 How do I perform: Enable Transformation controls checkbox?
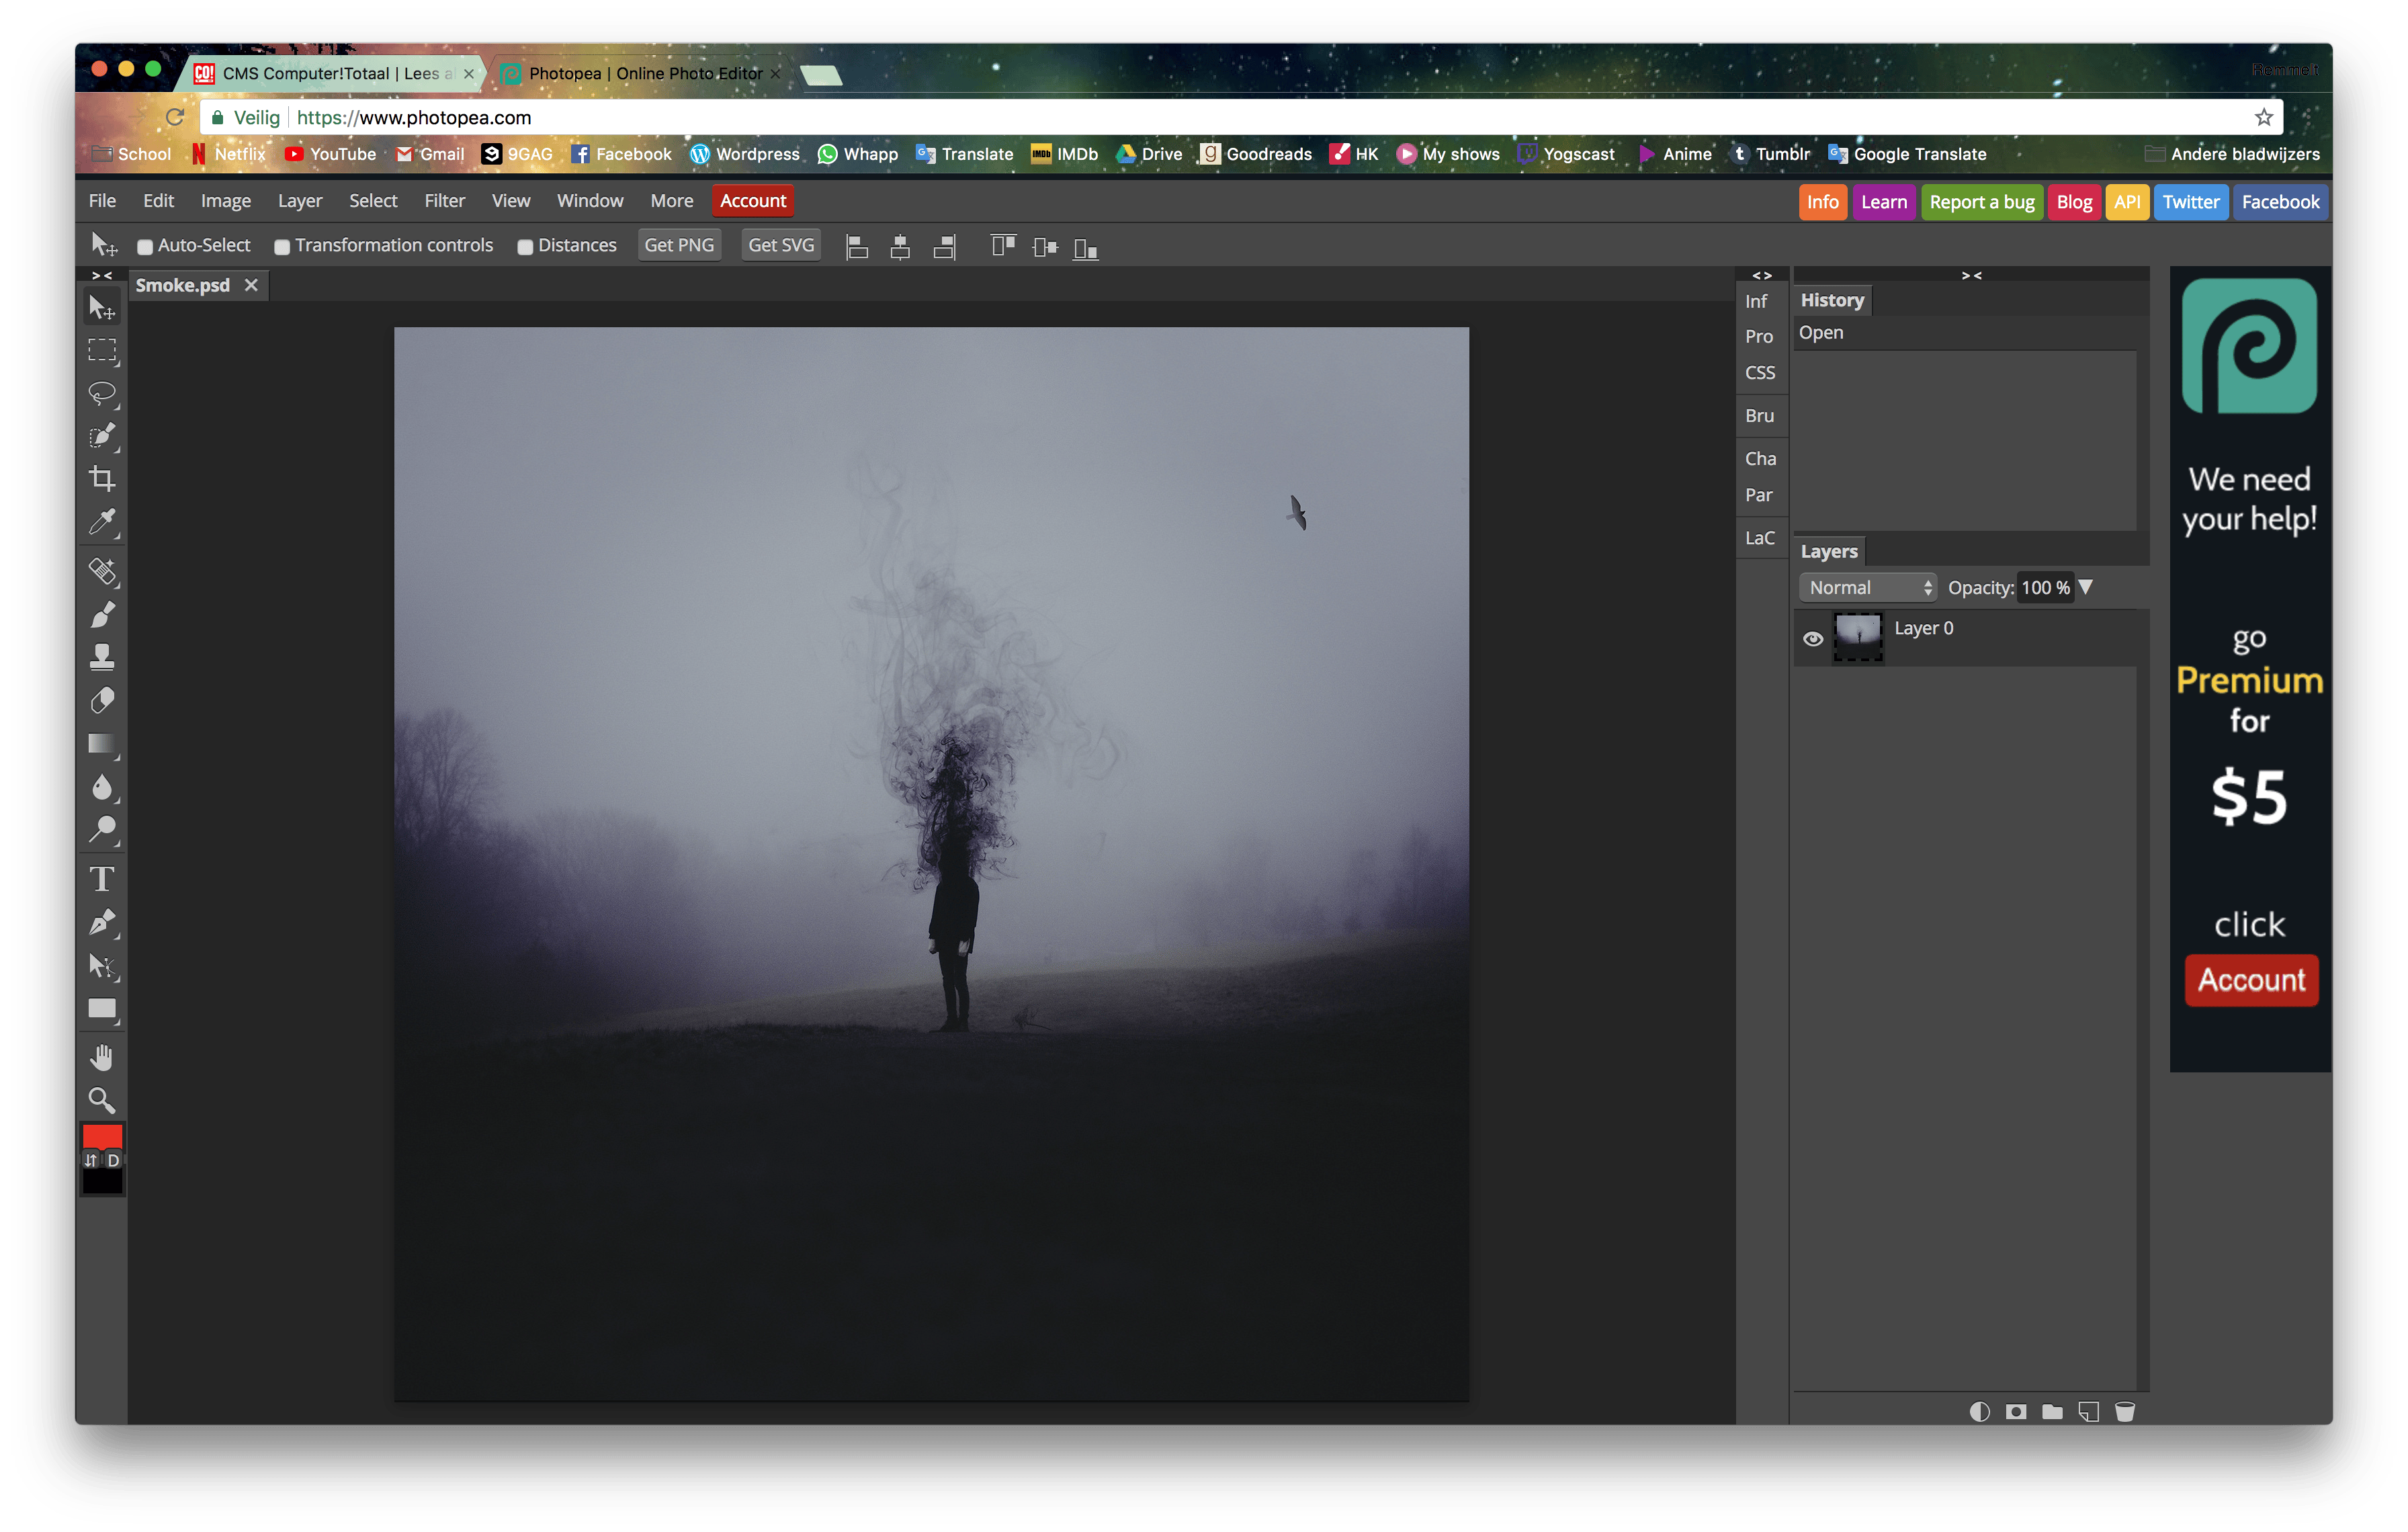point(282,247)
